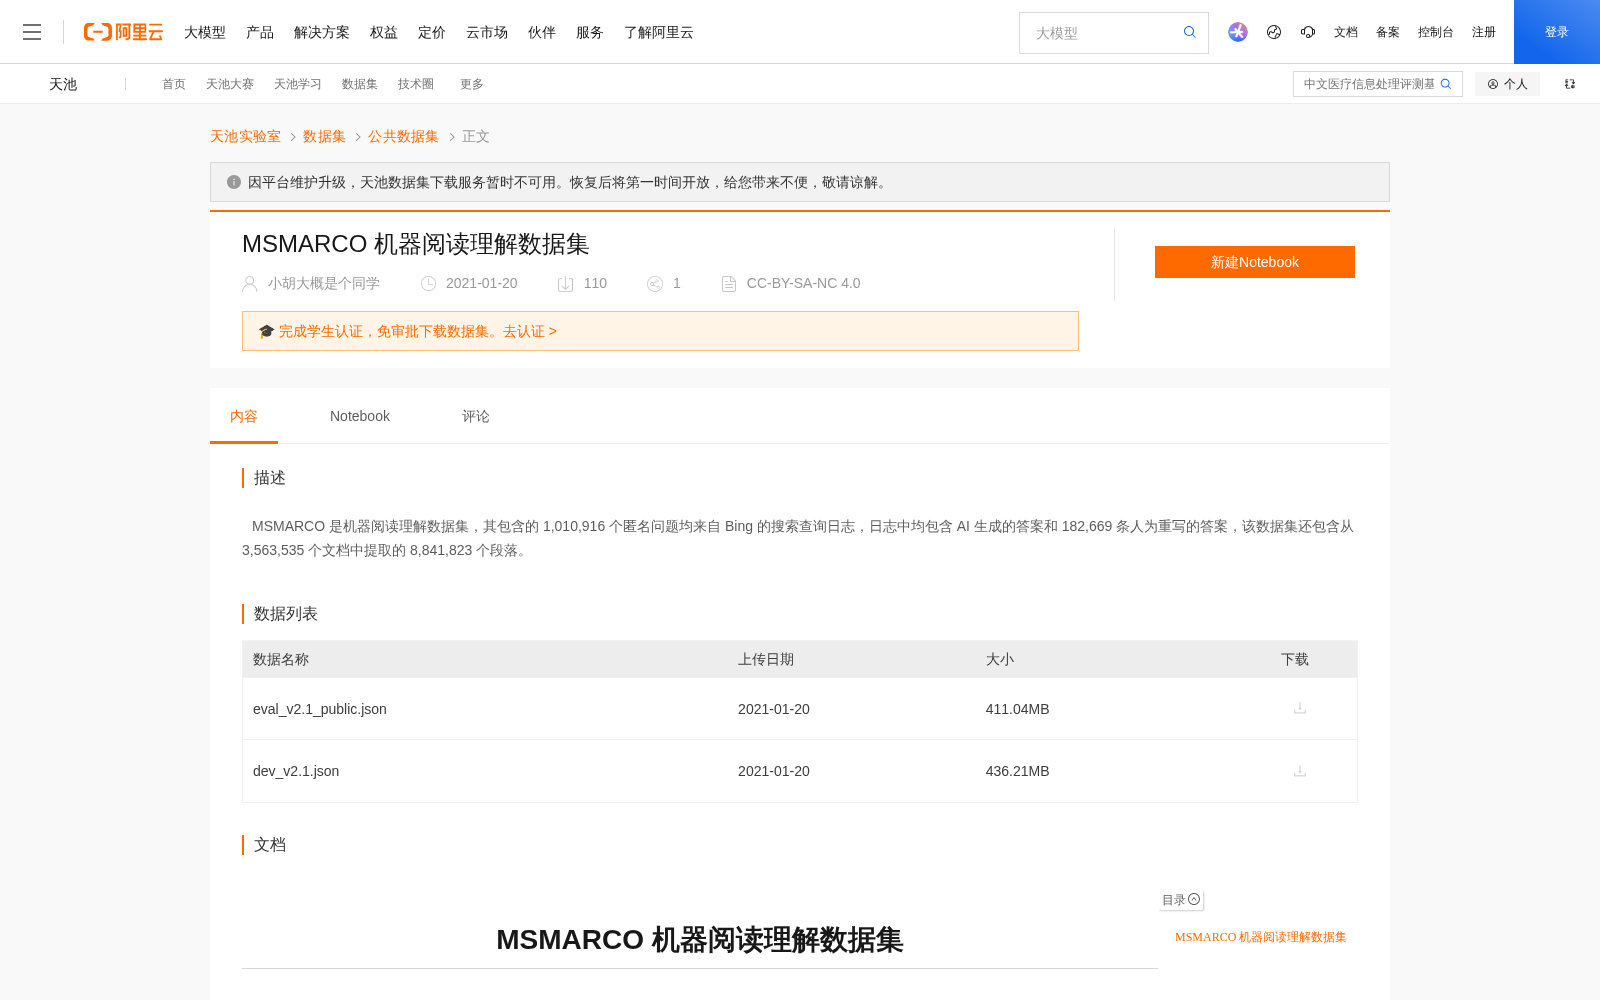Open 权益 menu
The image size is (1600, 1000).
coord(384,32)
